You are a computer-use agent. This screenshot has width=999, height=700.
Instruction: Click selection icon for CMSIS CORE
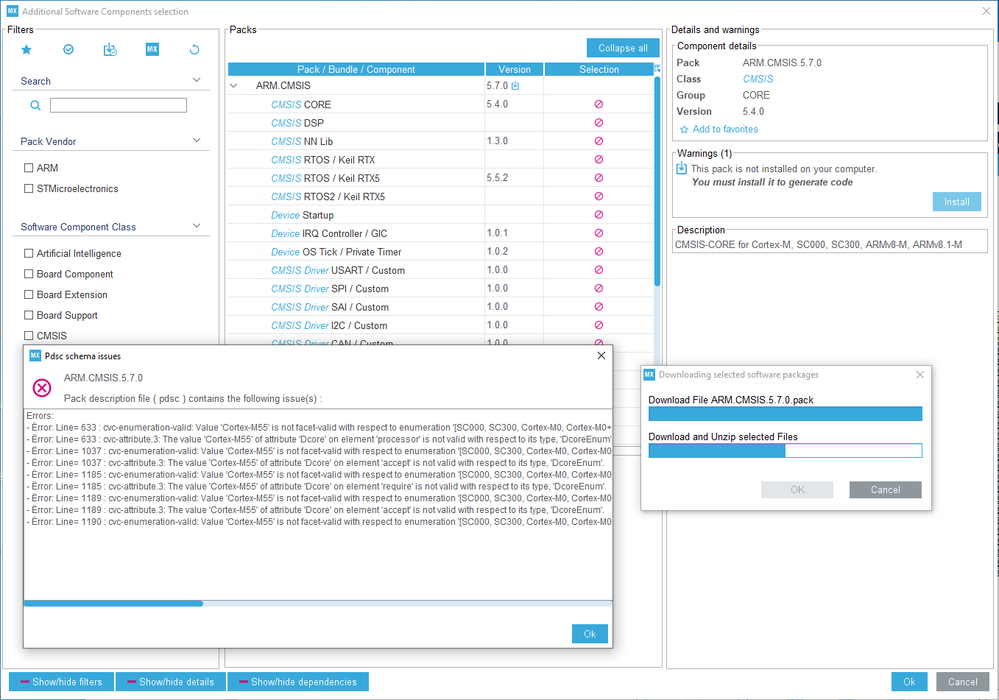tap(599, 104)
